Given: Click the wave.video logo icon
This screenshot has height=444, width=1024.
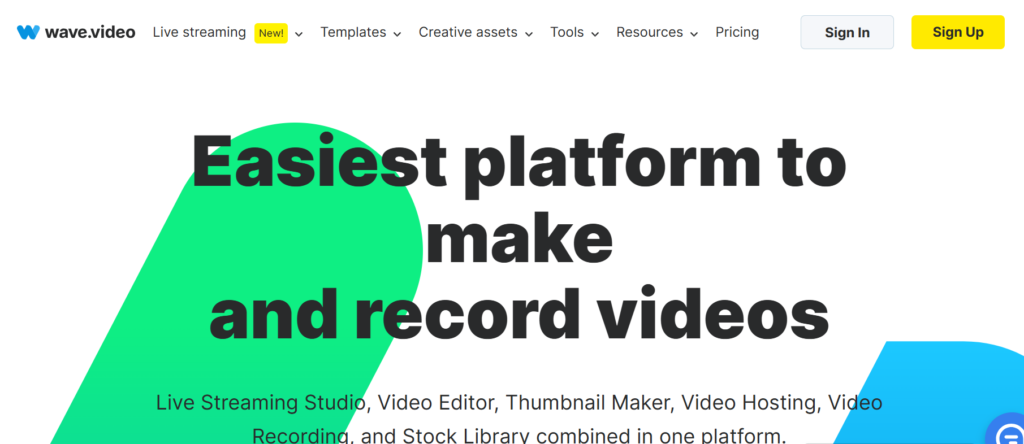Looking at the screenshot, I should point(28,32).
